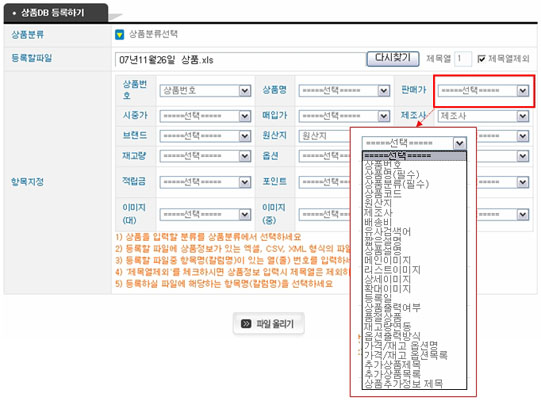
Task: Click the 제목열 number input field
Action: coord(463,59)
